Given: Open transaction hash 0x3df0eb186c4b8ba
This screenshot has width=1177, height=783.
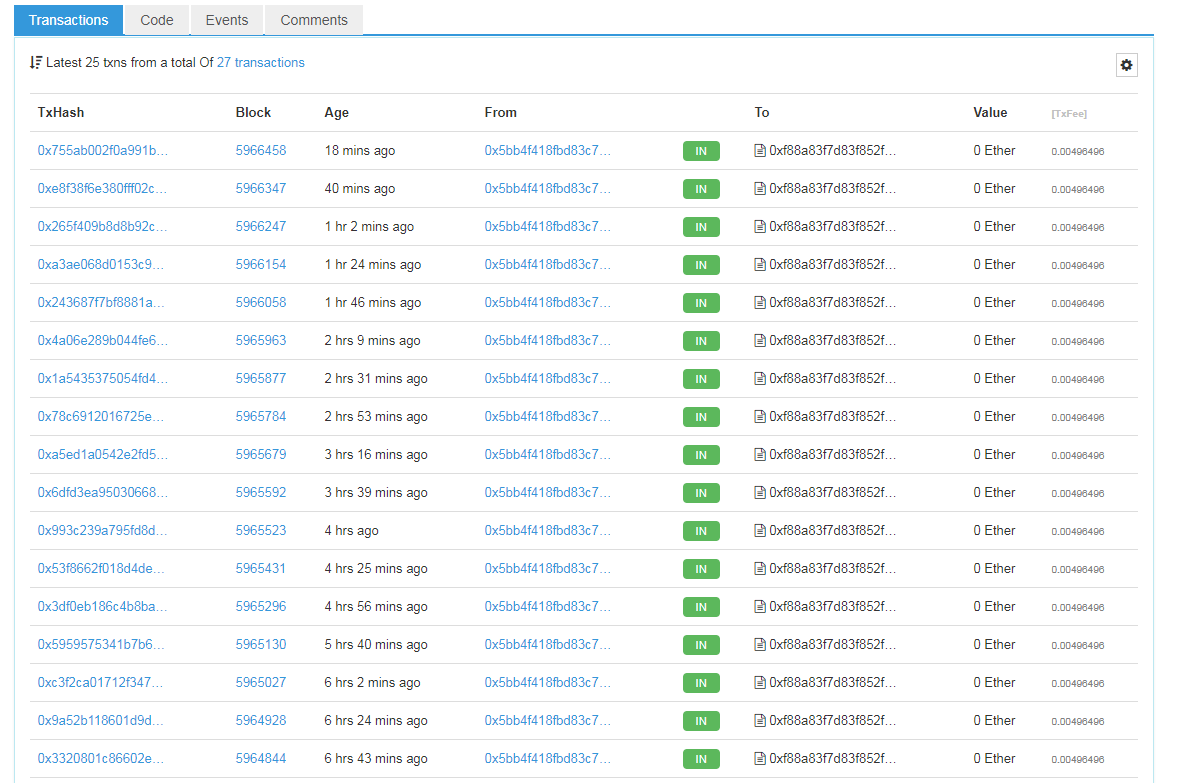Looking at the screenshot, I should coord(102,606).
